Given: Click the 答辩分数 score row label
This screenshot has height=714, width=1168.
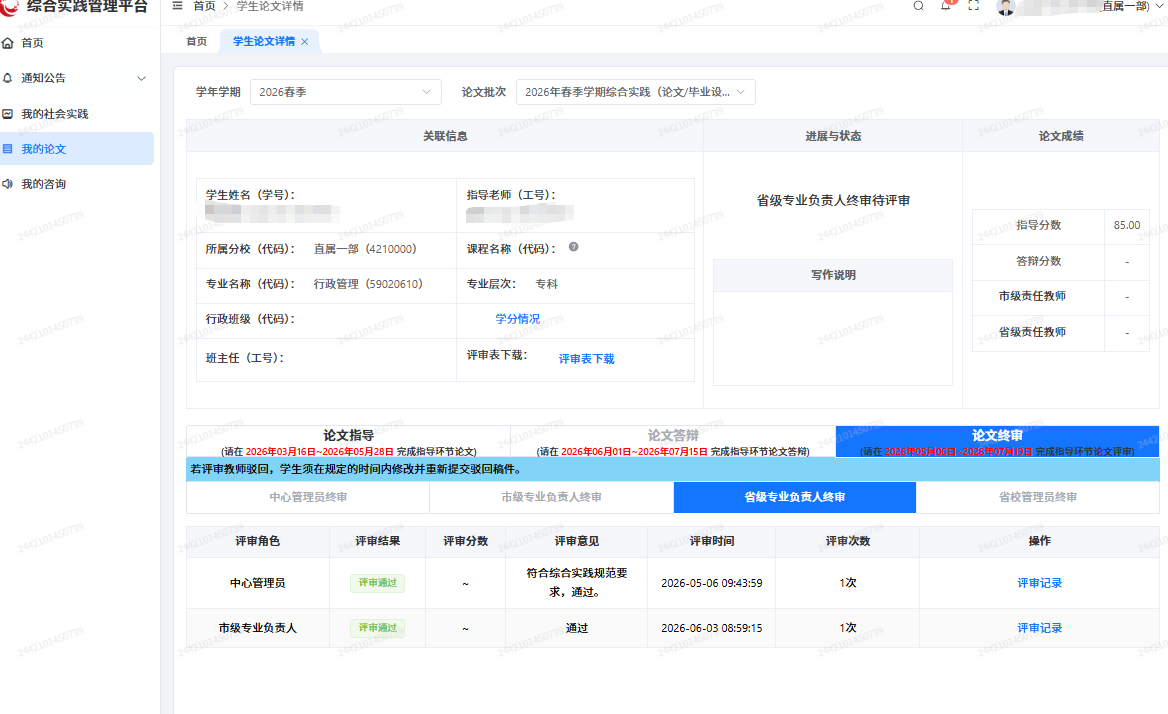Looking at the screenshot, I should (x=1038, y=261).
